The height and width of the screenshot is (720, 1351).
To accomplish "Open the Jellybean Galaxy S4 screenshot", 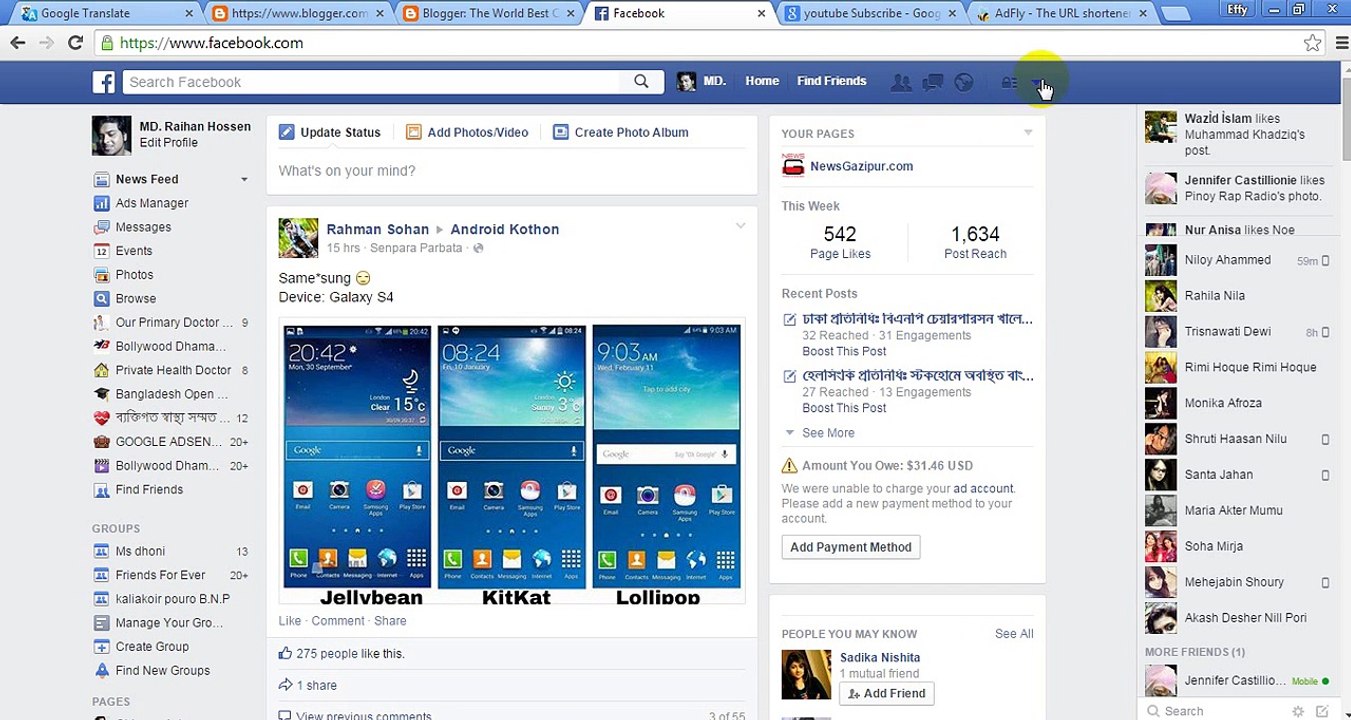I will (x=358, y=456).
